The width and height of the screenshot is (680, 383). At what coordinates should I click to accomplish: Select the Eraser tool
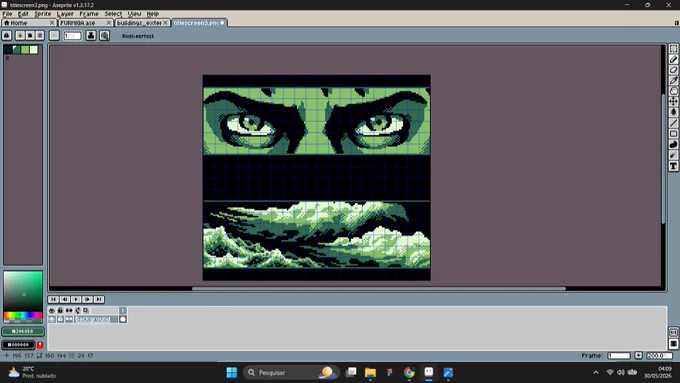pyautogui.click(x=673, y=70)
